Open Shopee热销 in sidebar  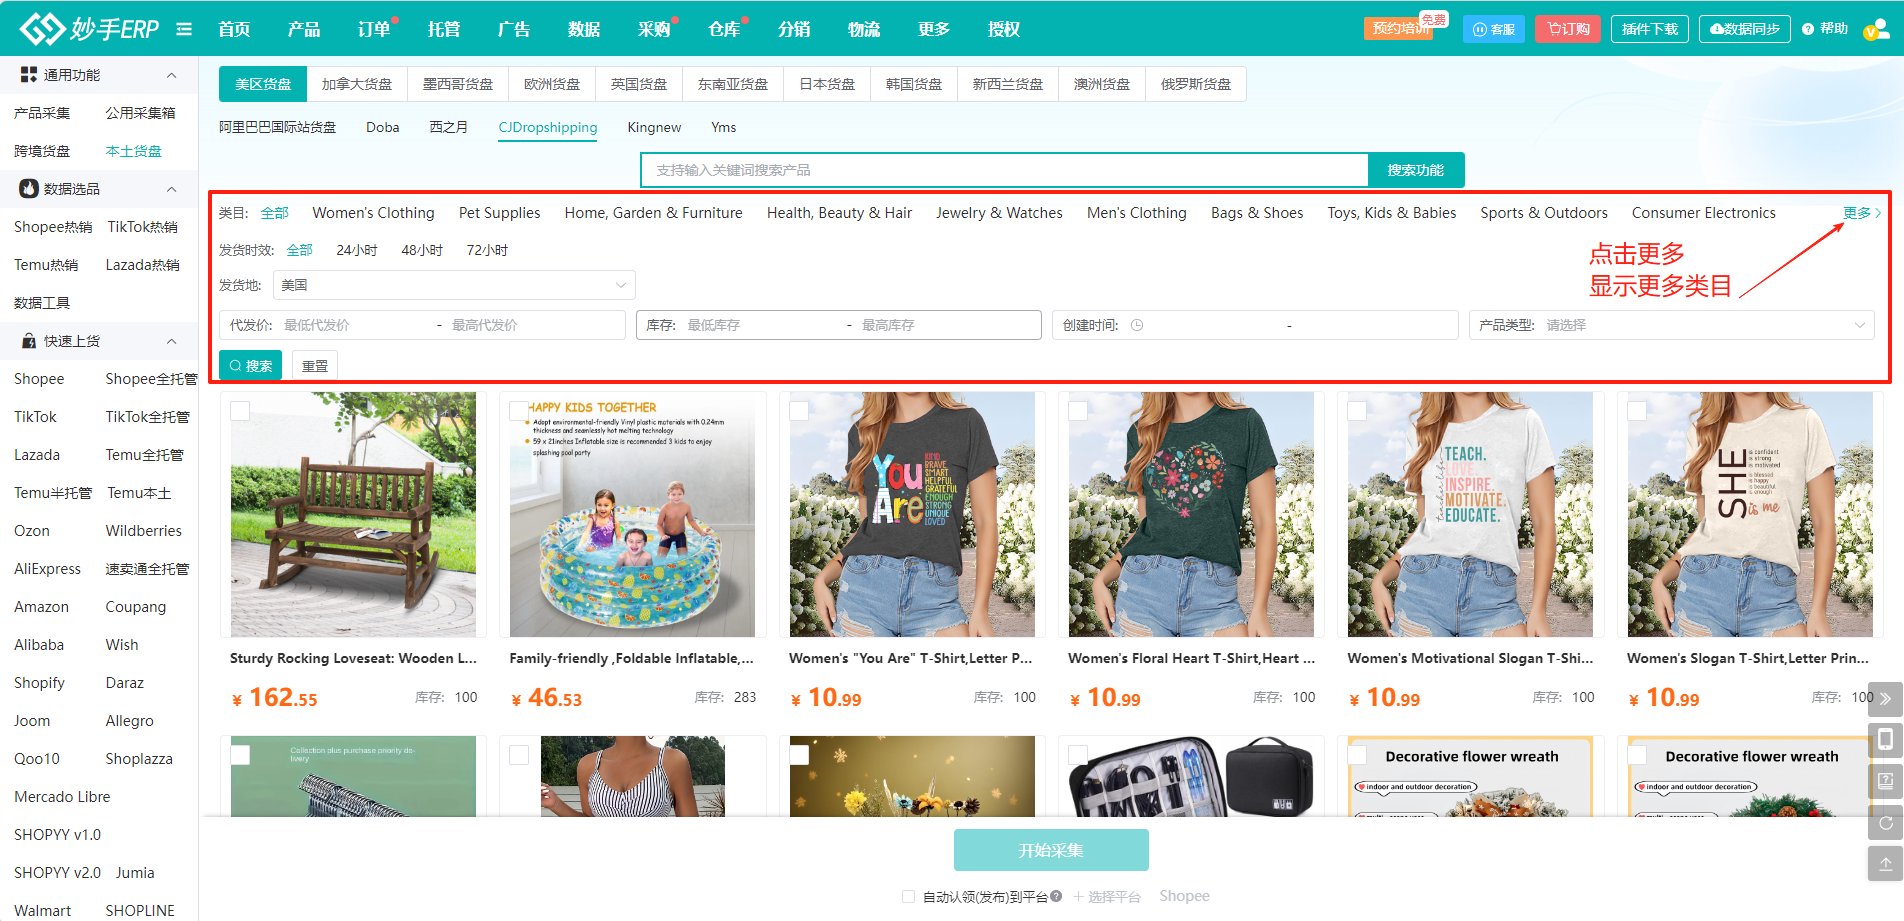coord(53,227)
